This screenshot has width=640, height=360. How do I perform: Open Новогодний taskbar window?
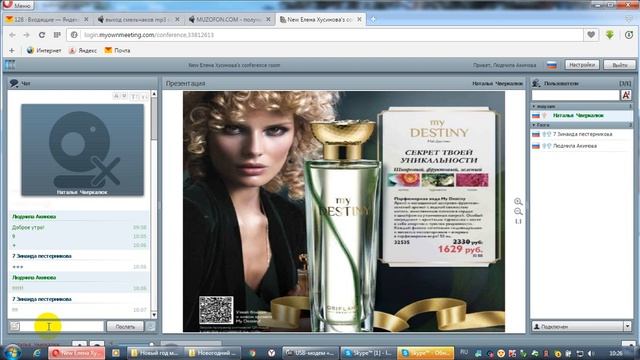pos(212,353)
